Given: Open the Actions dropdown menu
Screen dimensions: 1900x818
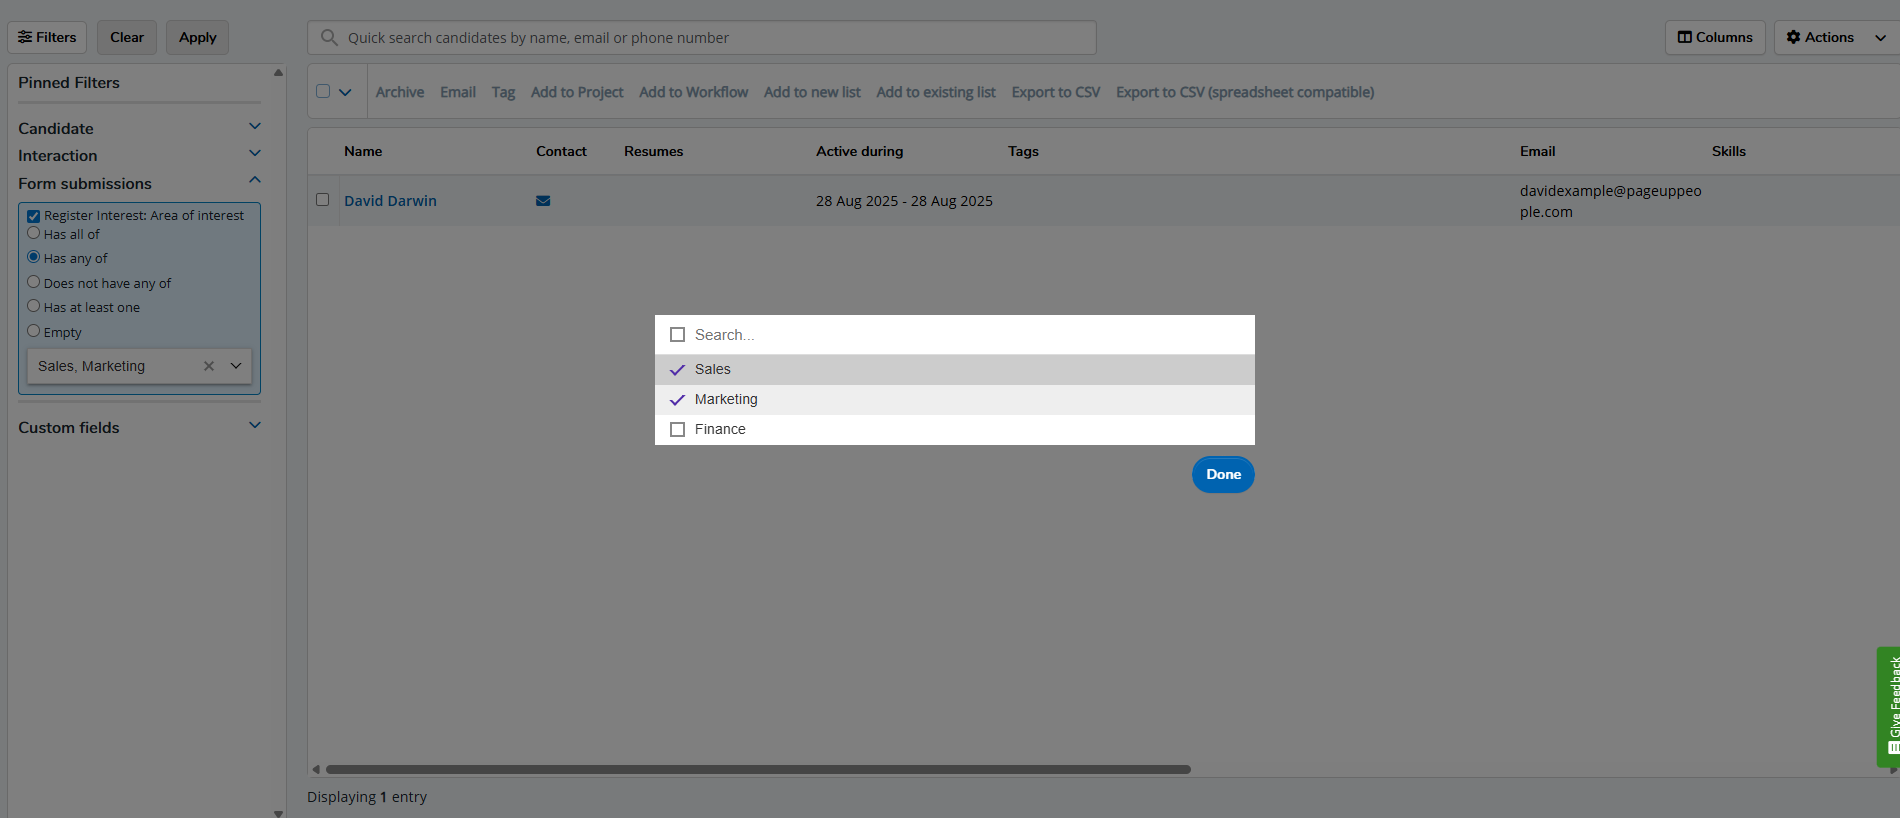Looking at the screenshot, I should [x=1837, y=37].
